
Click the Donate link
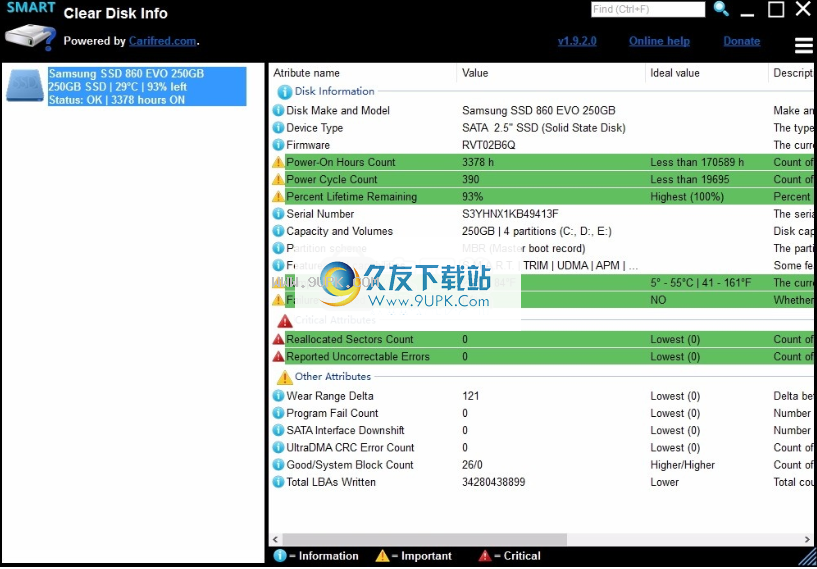click(x=741, y=41)
